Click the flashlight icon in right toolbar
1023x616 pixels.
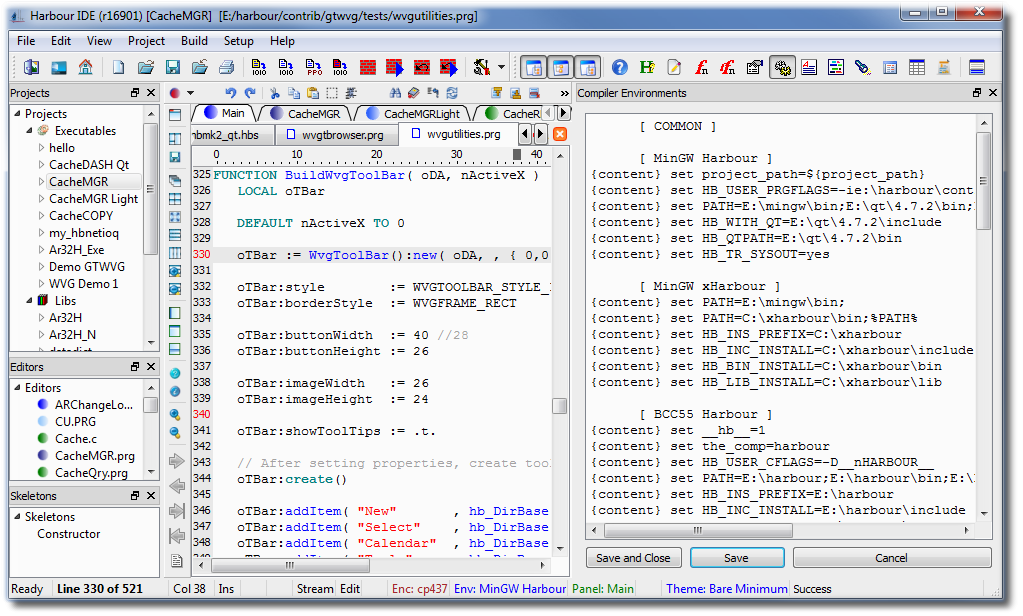[862, 68]
